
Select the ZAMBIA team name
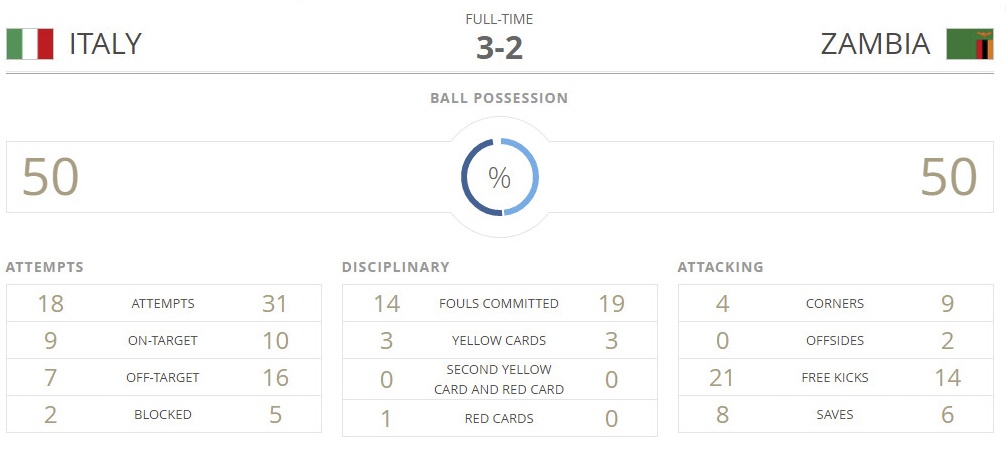(x=875, y=44)
